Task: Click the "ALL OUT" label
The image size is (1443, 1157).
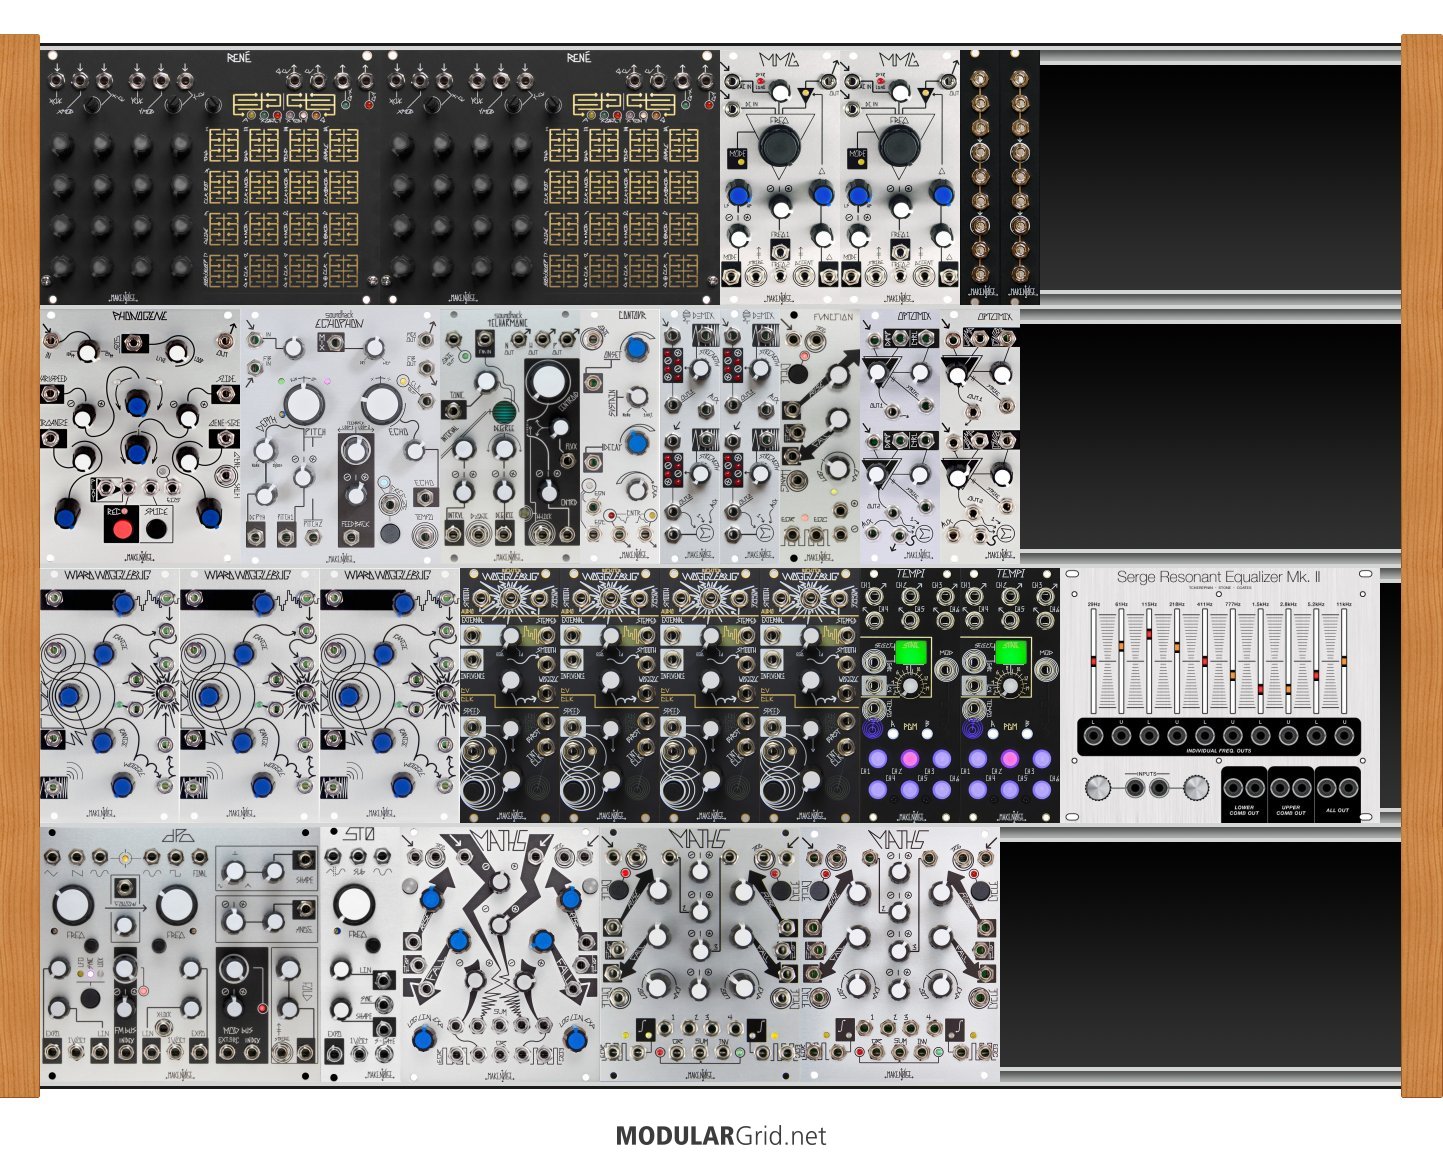Action: click(x=1338, y=810)
